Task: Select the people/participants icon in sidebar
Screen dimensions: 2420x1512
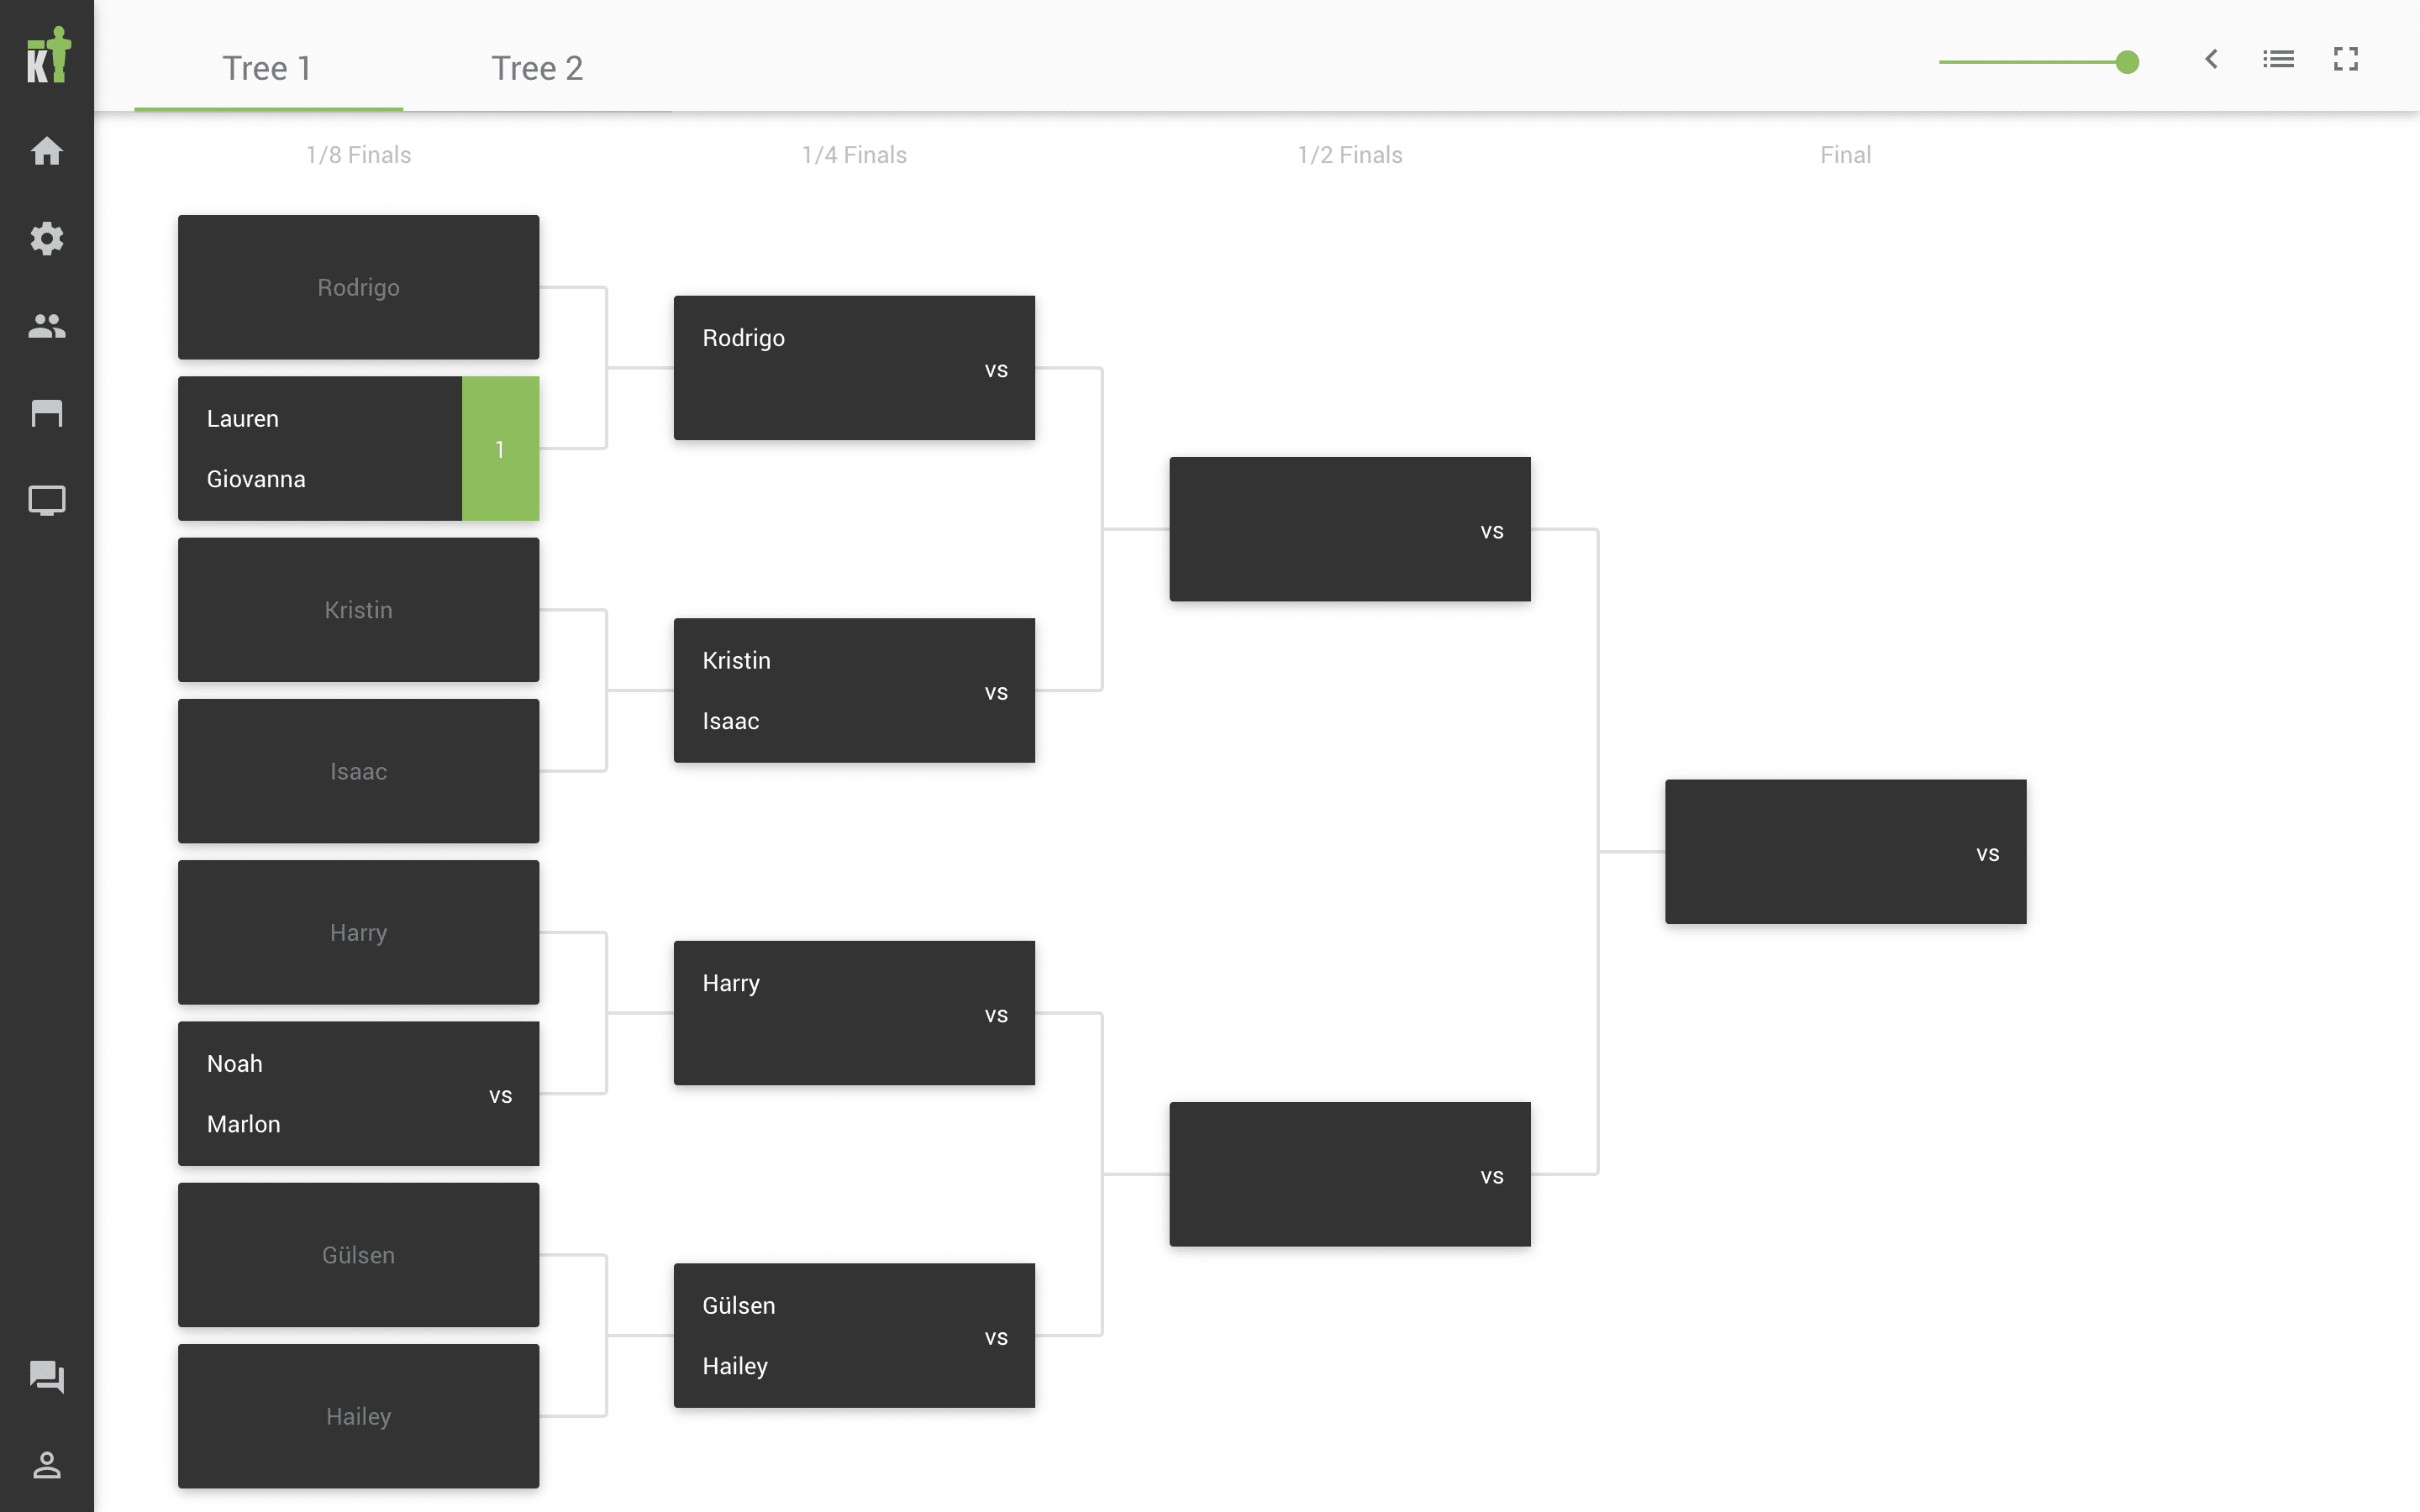Action: tap(47, 326)
